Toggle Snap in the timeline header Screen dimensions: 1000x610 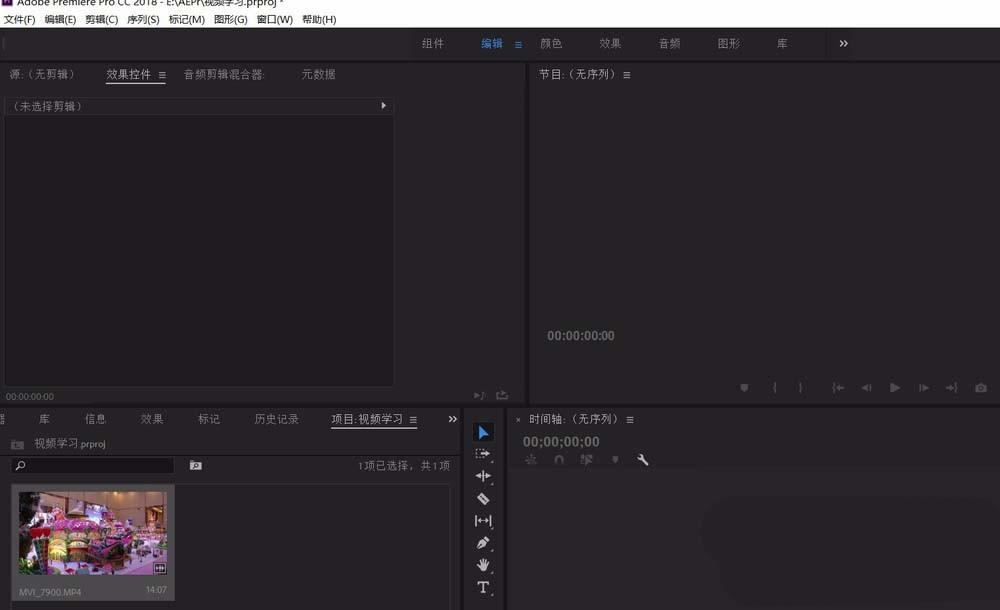pyautogui.click(x=558, y=460)
